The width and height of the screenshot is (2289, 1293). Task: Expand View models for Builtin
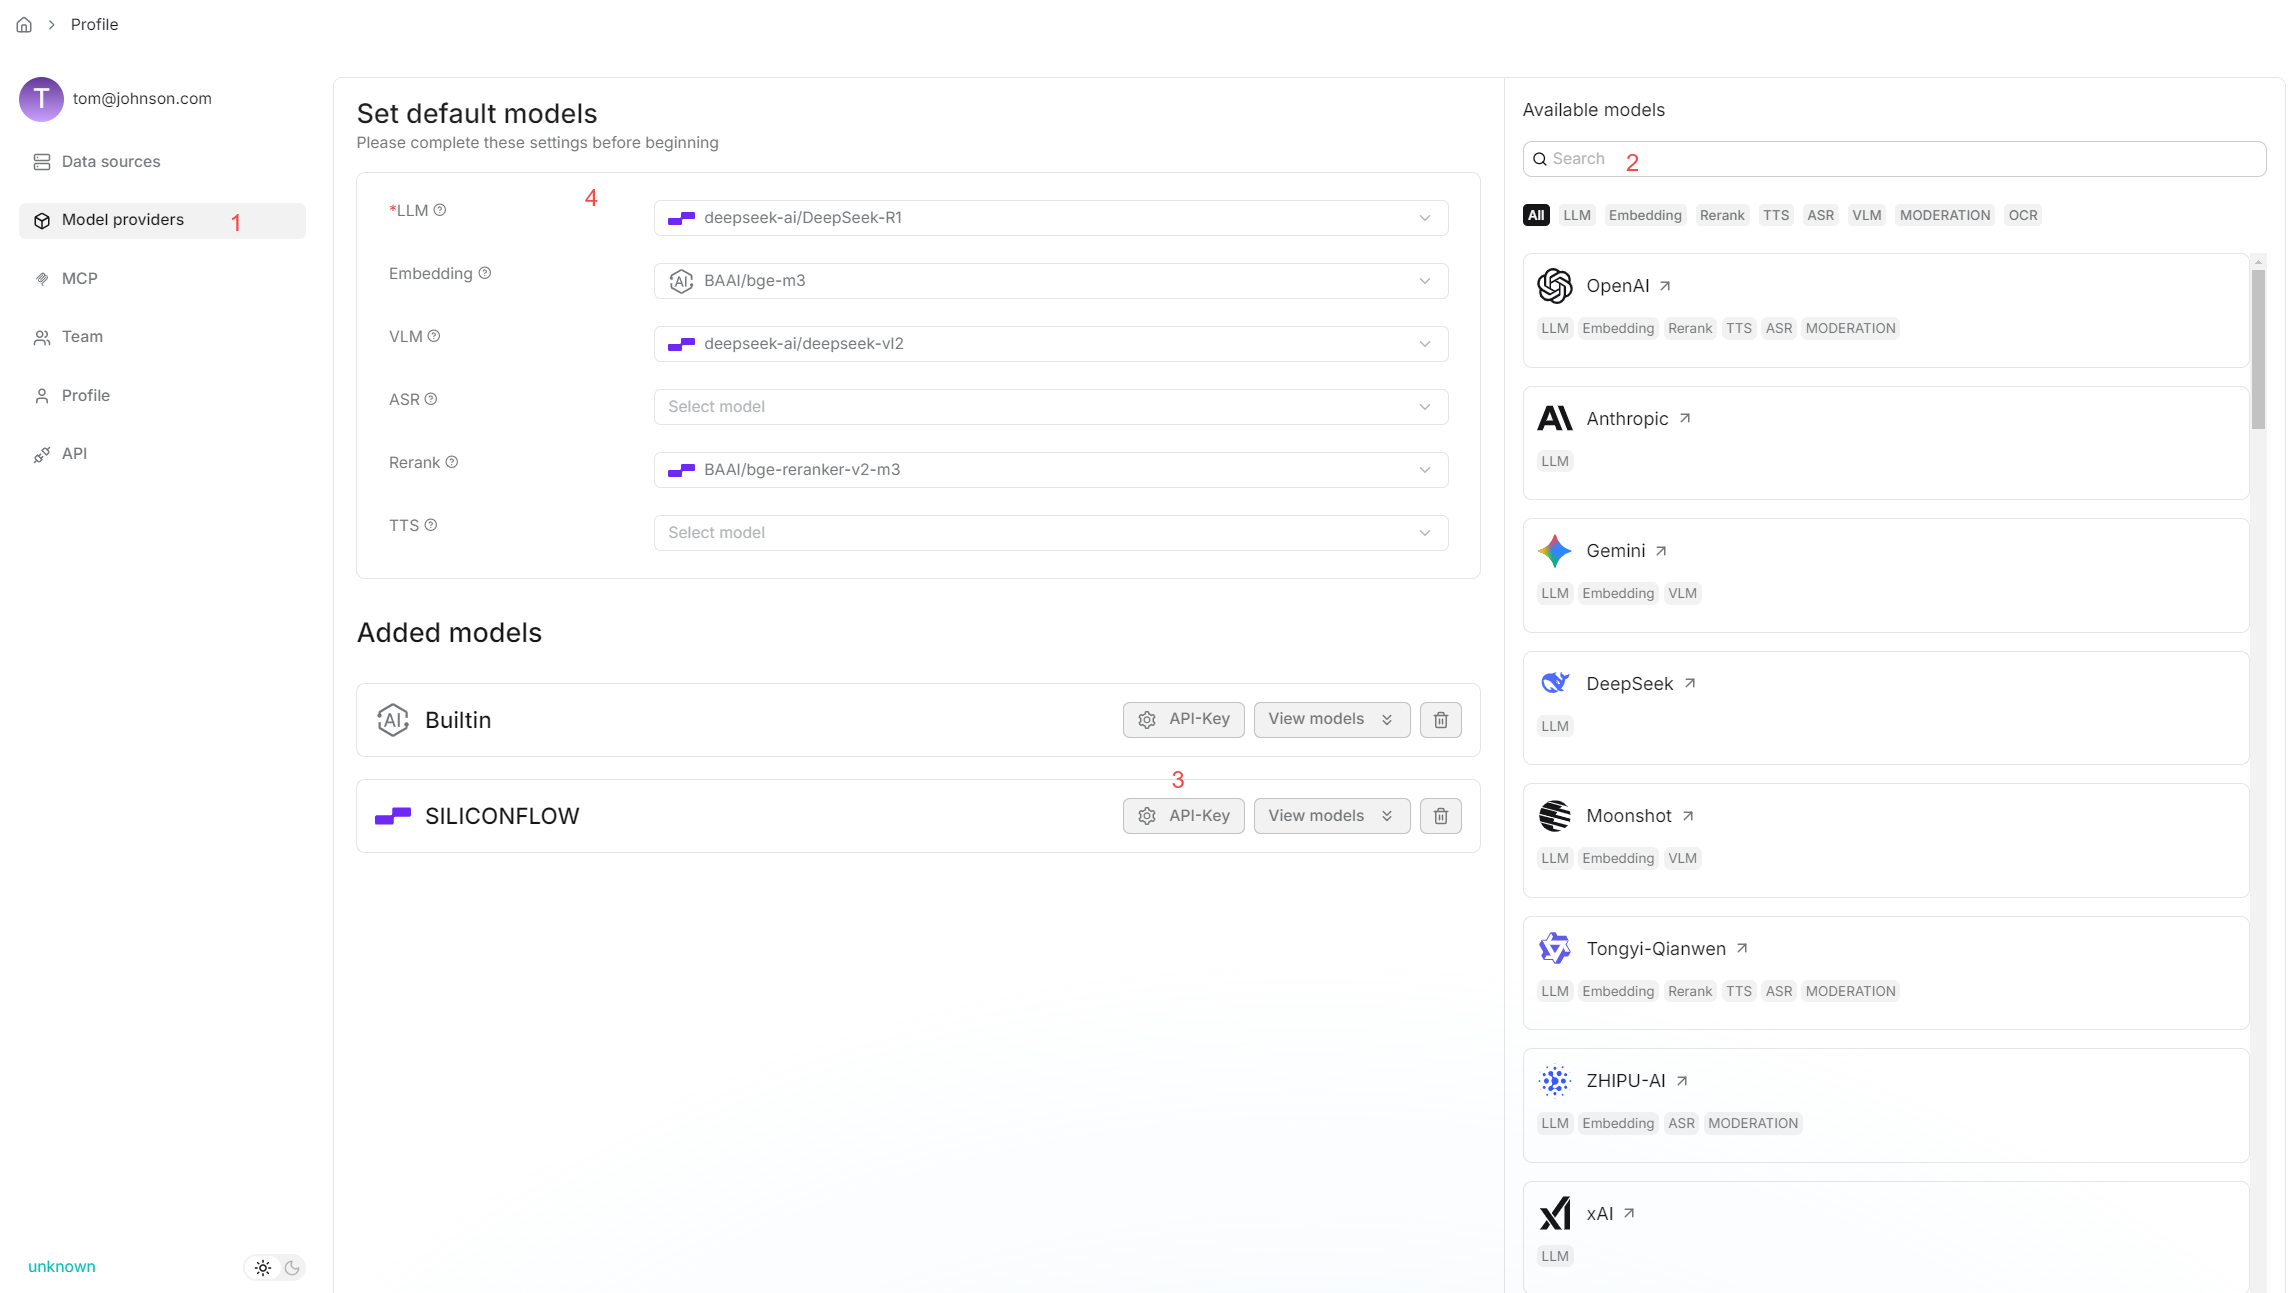click(1332, 720)
